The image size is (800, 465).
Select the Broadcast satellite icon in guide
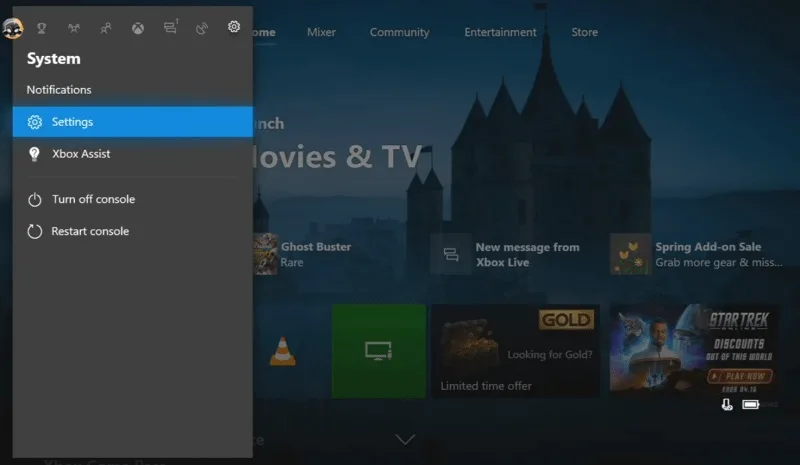pos(202,28)
